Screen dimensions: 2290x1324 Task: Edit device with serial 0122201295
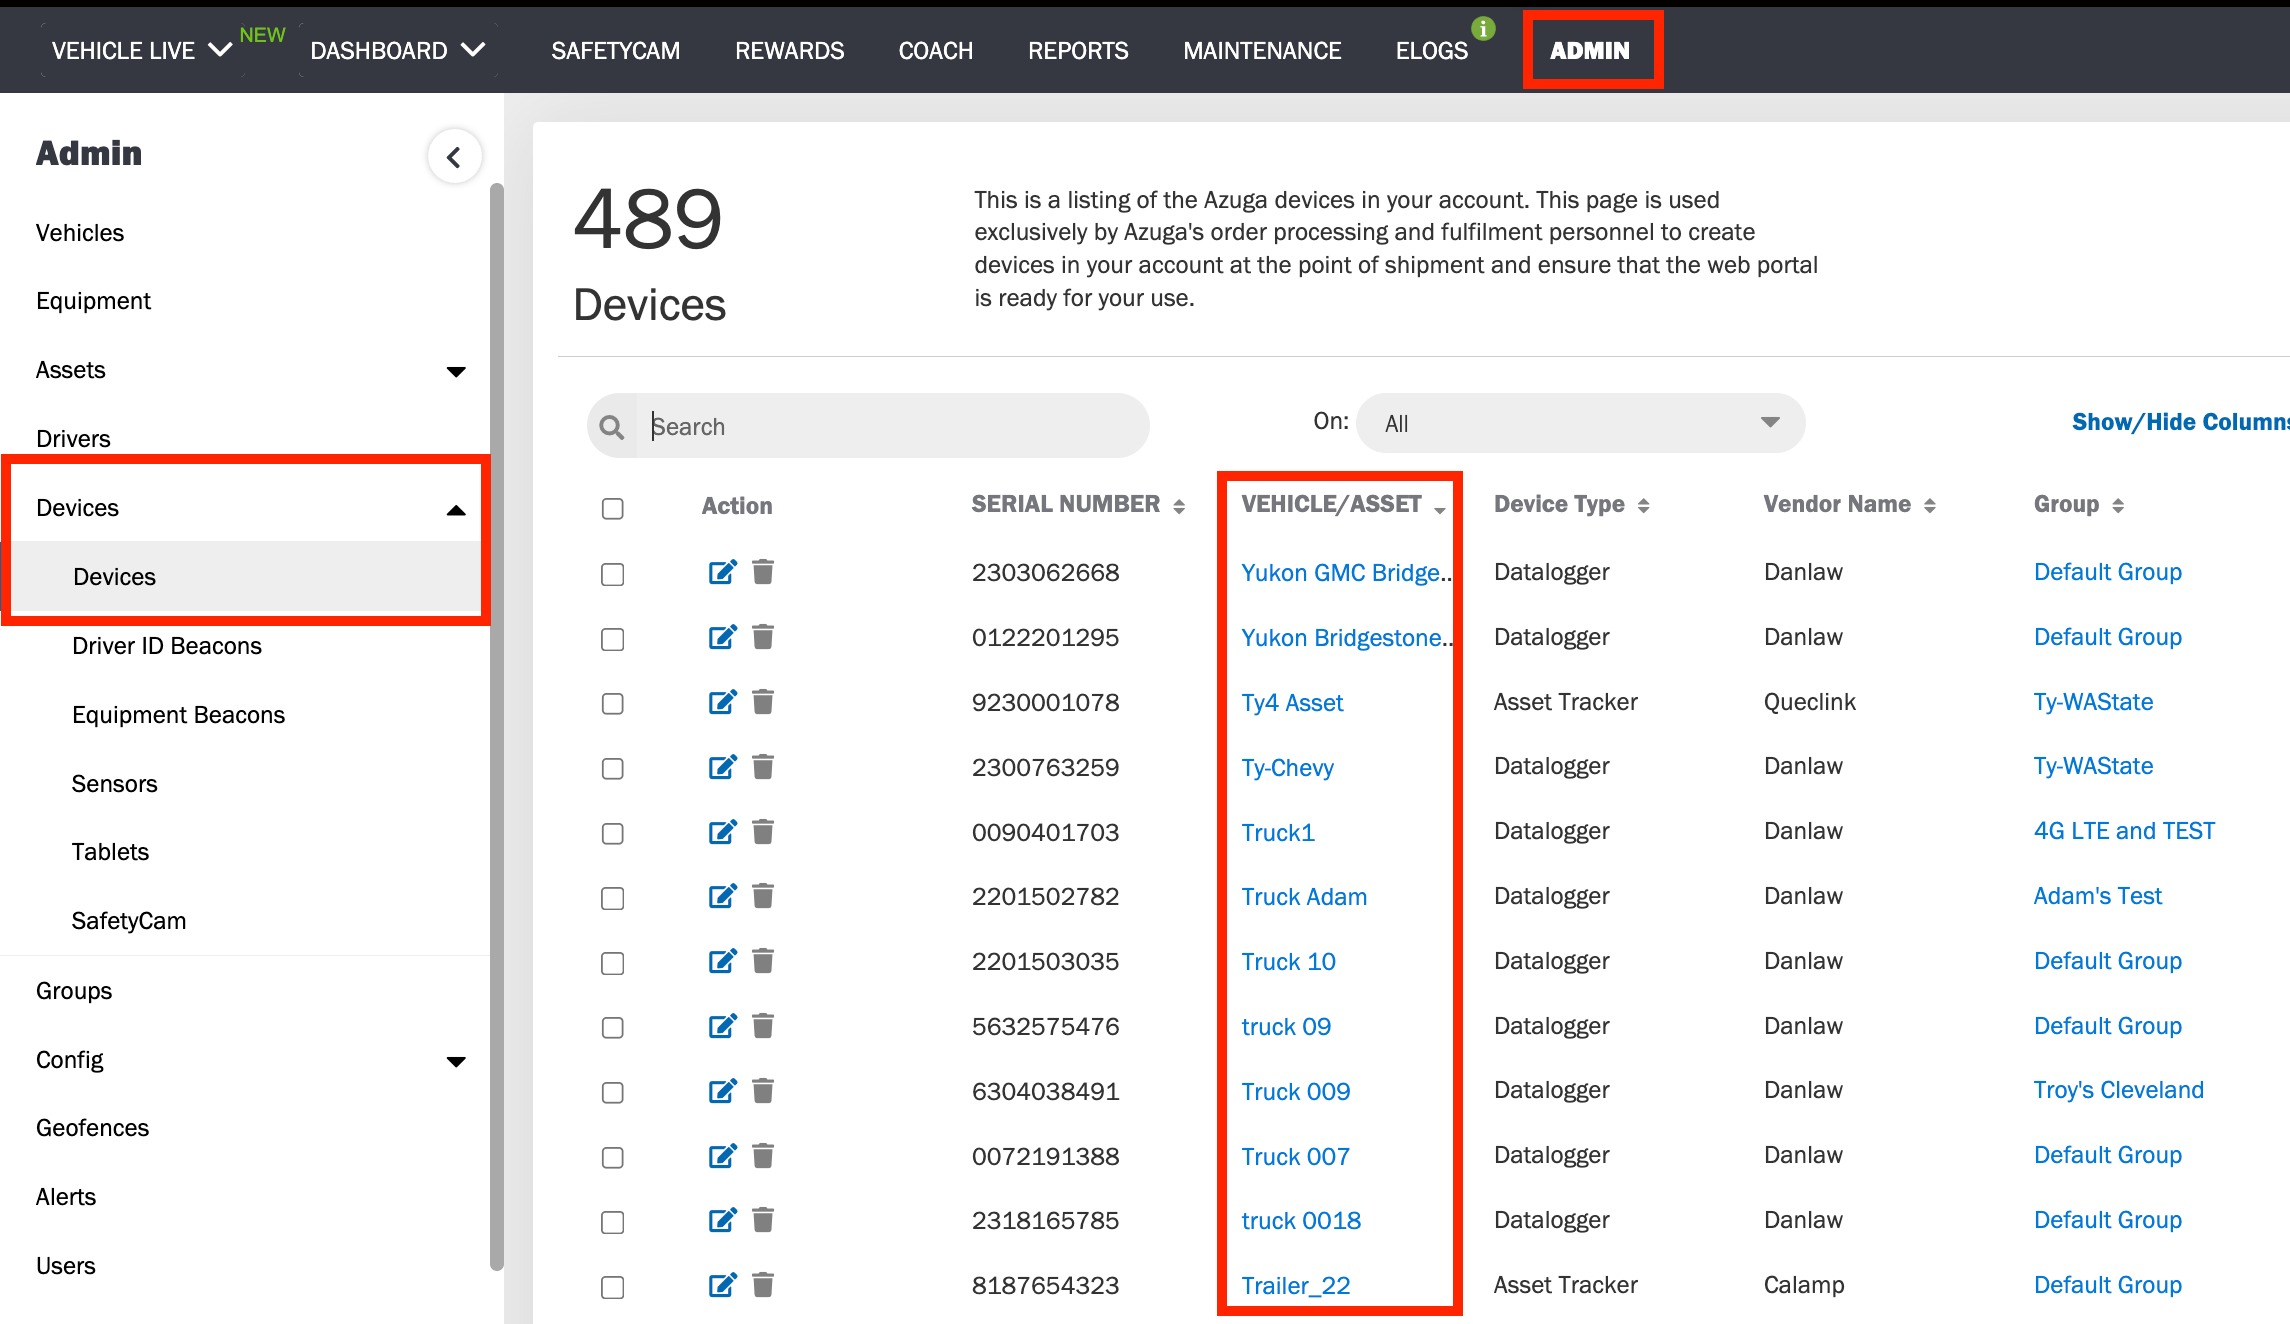pos(722,637)
